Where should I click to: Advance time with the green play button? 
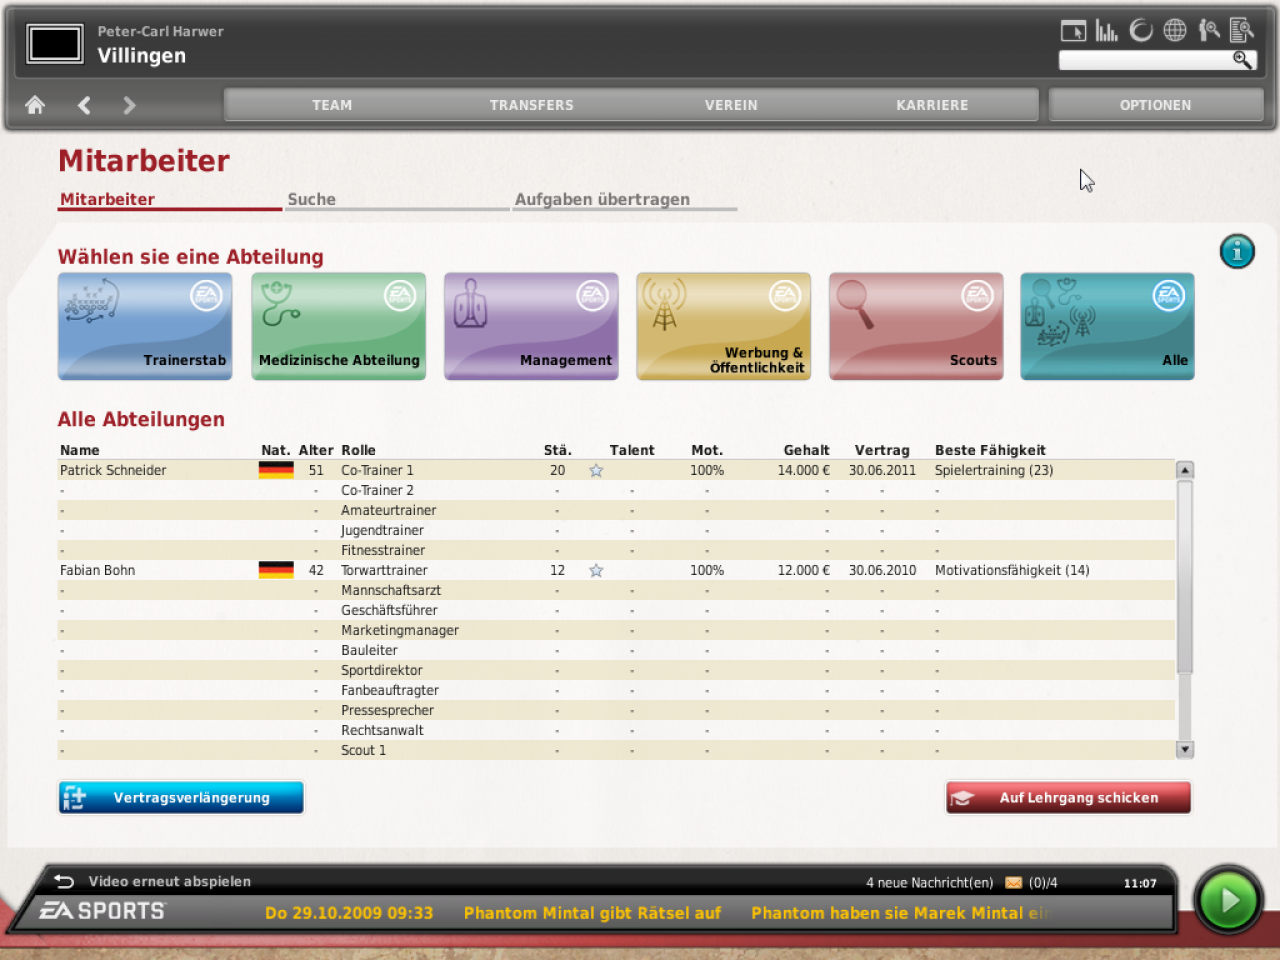pyautogui.click(x=1228, y=900)
